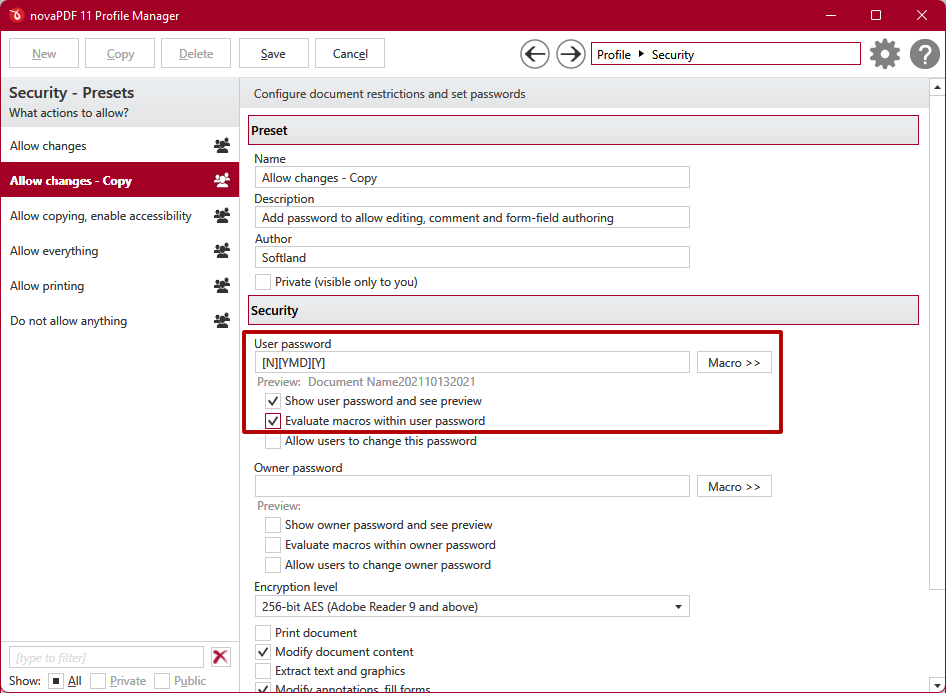Select the Allow changes preset
The width and height of the screenshot is (946, 693).
pyautogui.click(x=120, y=145)
